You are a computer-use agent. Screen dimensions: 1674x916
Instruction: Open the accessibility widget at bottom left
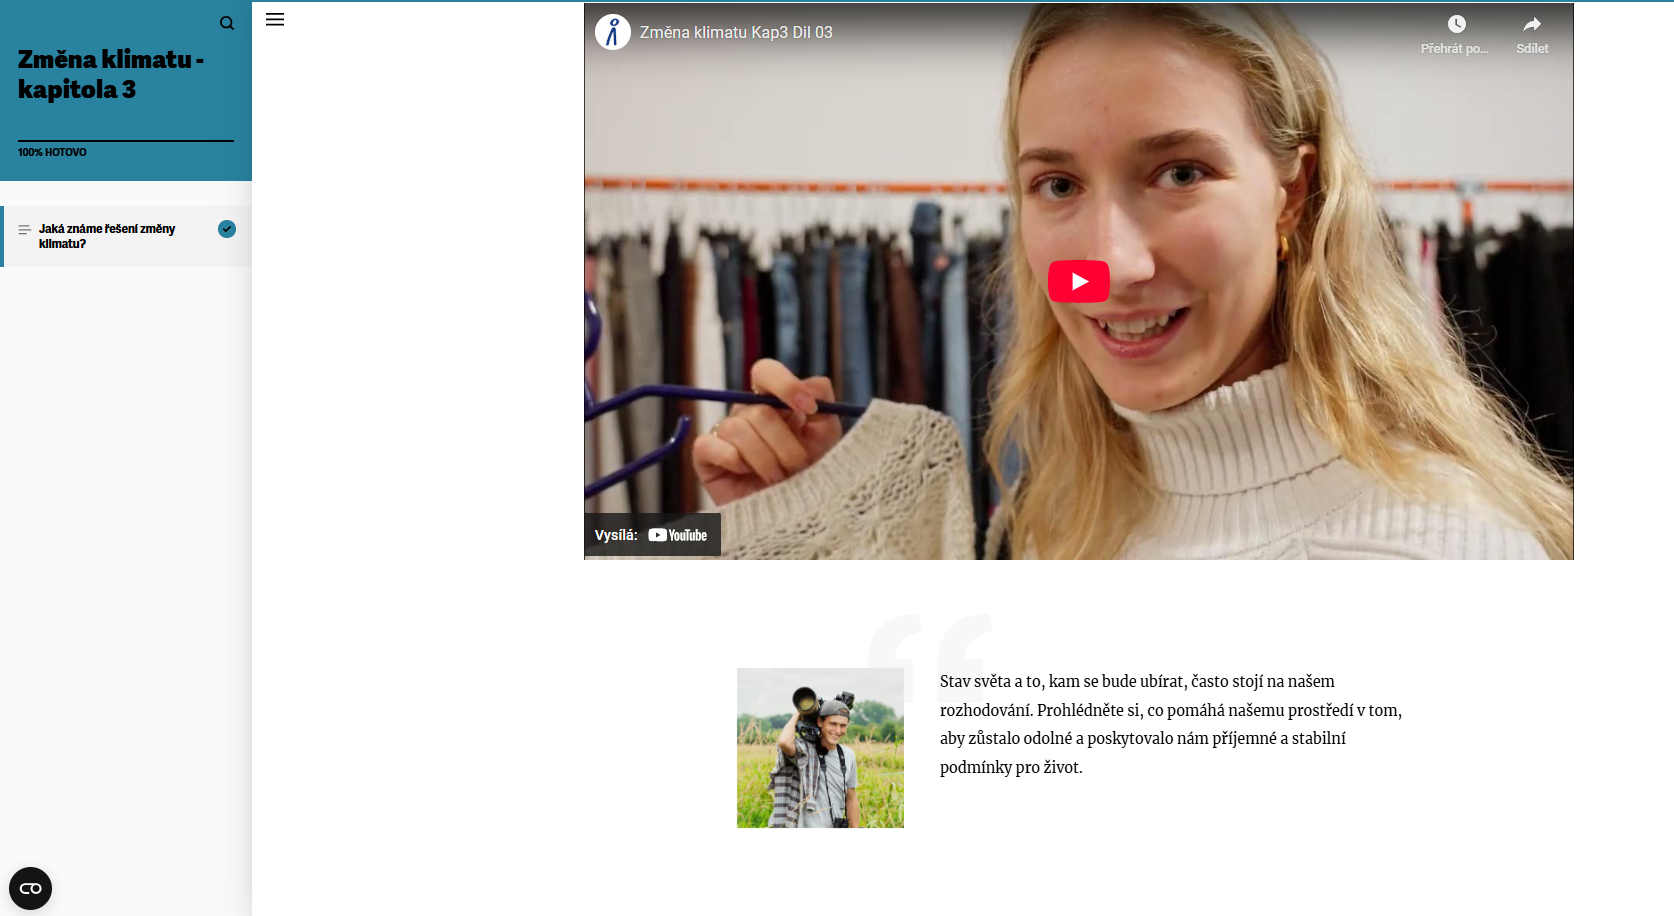[x=30, y=888]
